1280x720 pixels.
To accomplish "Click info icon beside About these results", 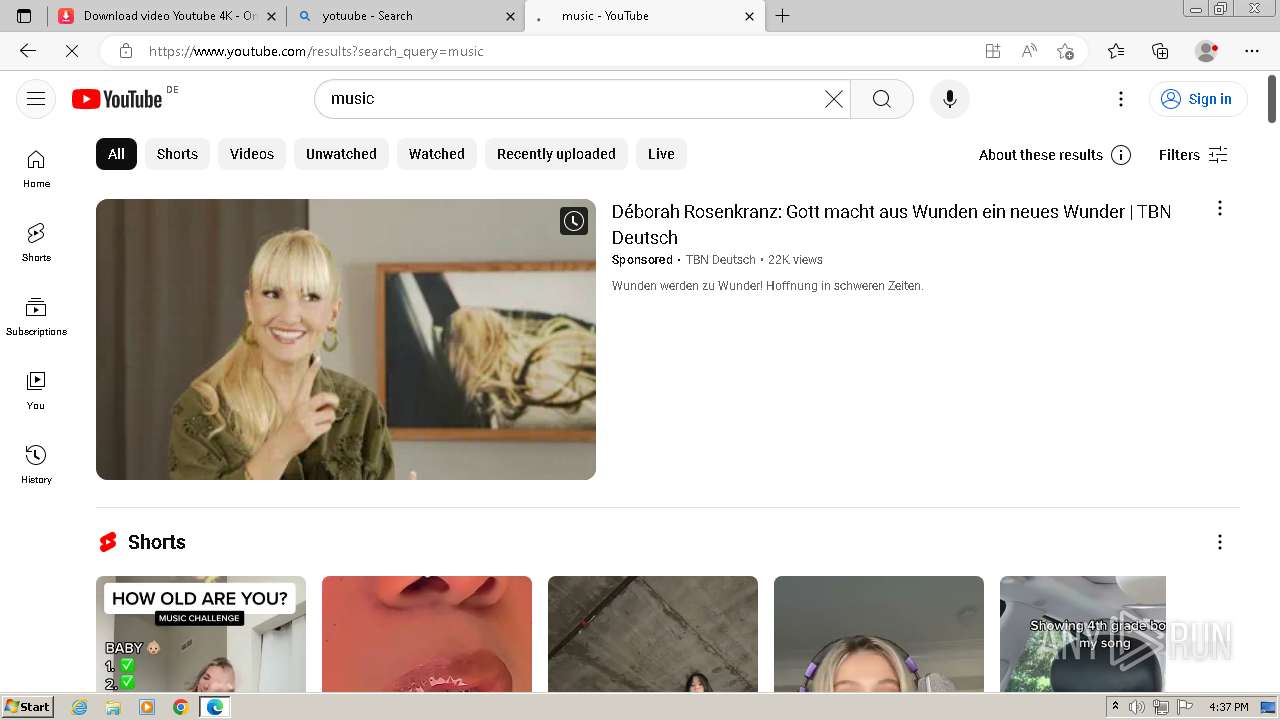I will [x=1121, y=155].
